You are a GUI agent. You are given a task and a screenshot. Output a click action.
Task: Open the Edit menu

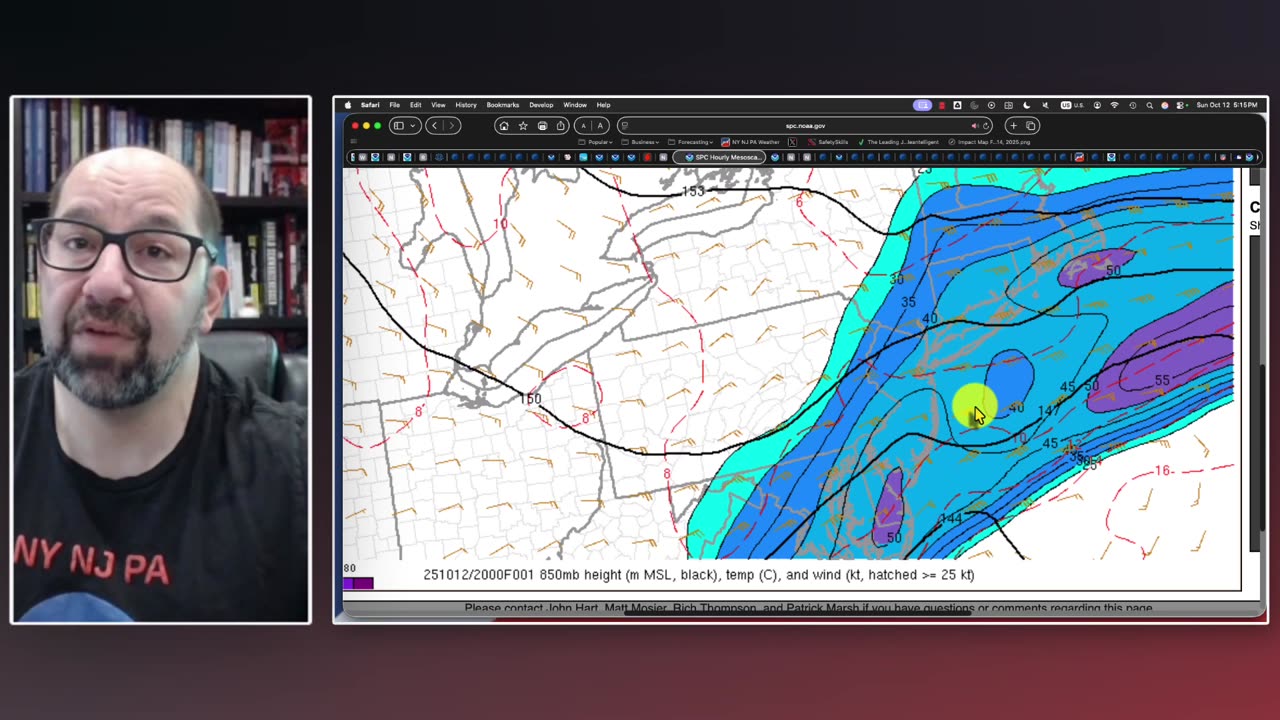click(x=415, y=105)
